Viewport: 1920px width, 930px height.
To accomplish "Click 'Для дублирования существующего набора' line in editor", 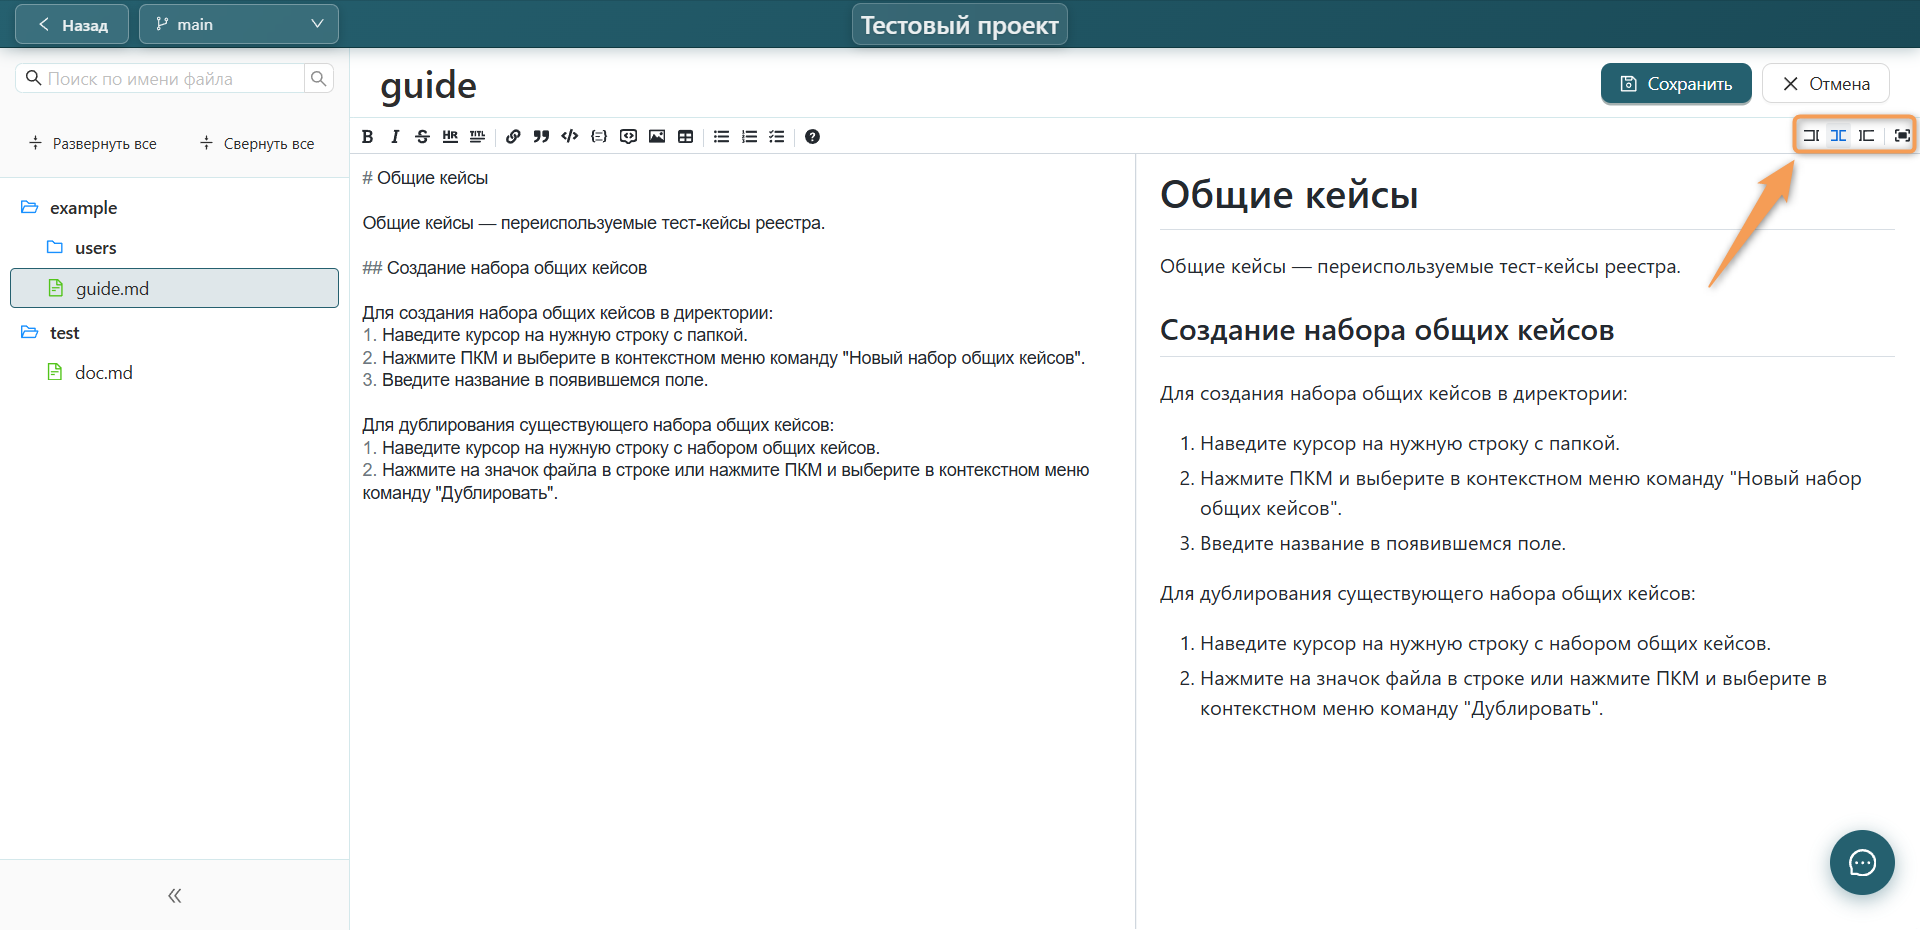I will tap(598, 425).
